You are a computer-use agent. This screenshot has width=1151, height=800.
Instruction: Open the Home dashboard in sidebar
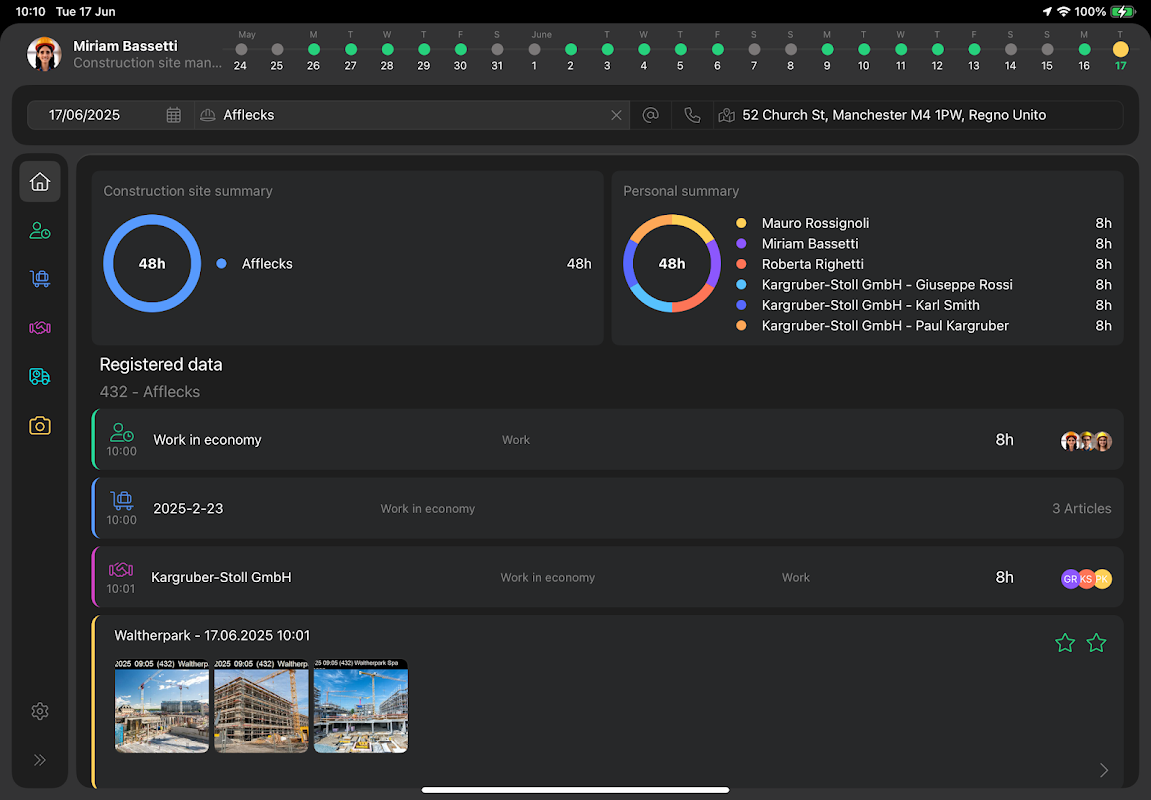pyautogui.click(x=40, y=182)
